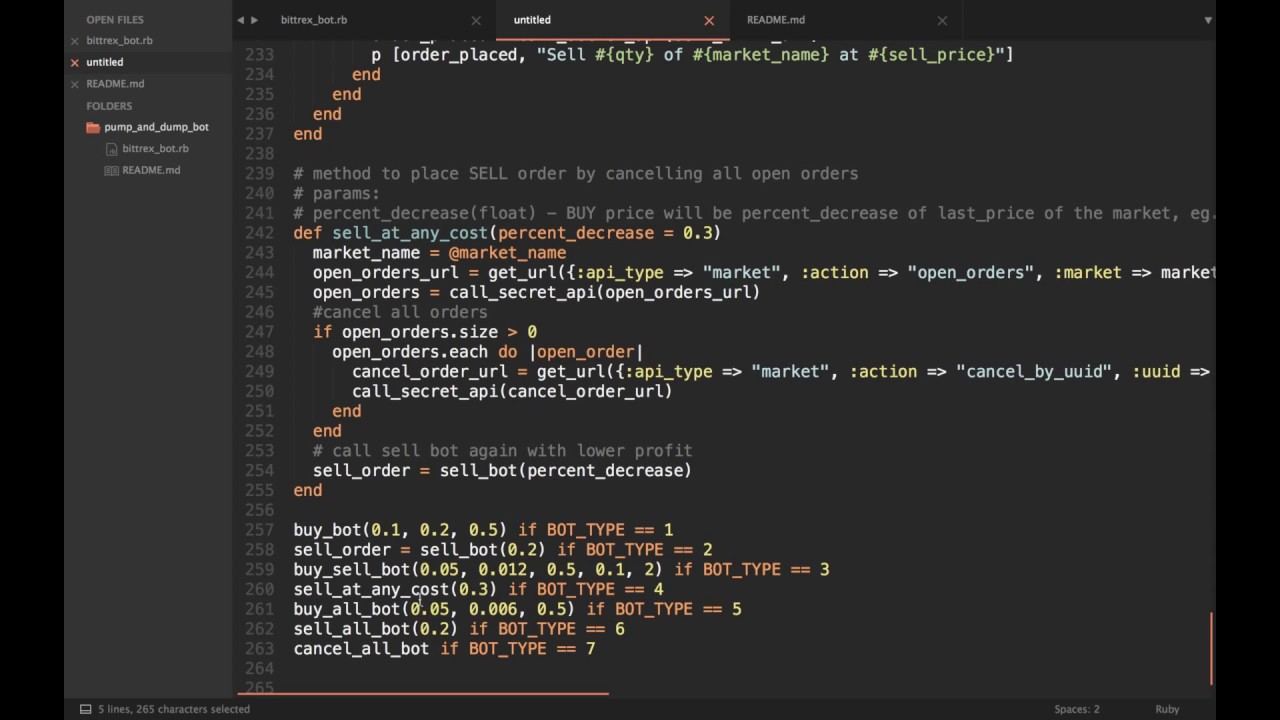The width and height of the screenshot is (1280, 720).
Task: Click @market_name on line 243
Action: (507, 253)
